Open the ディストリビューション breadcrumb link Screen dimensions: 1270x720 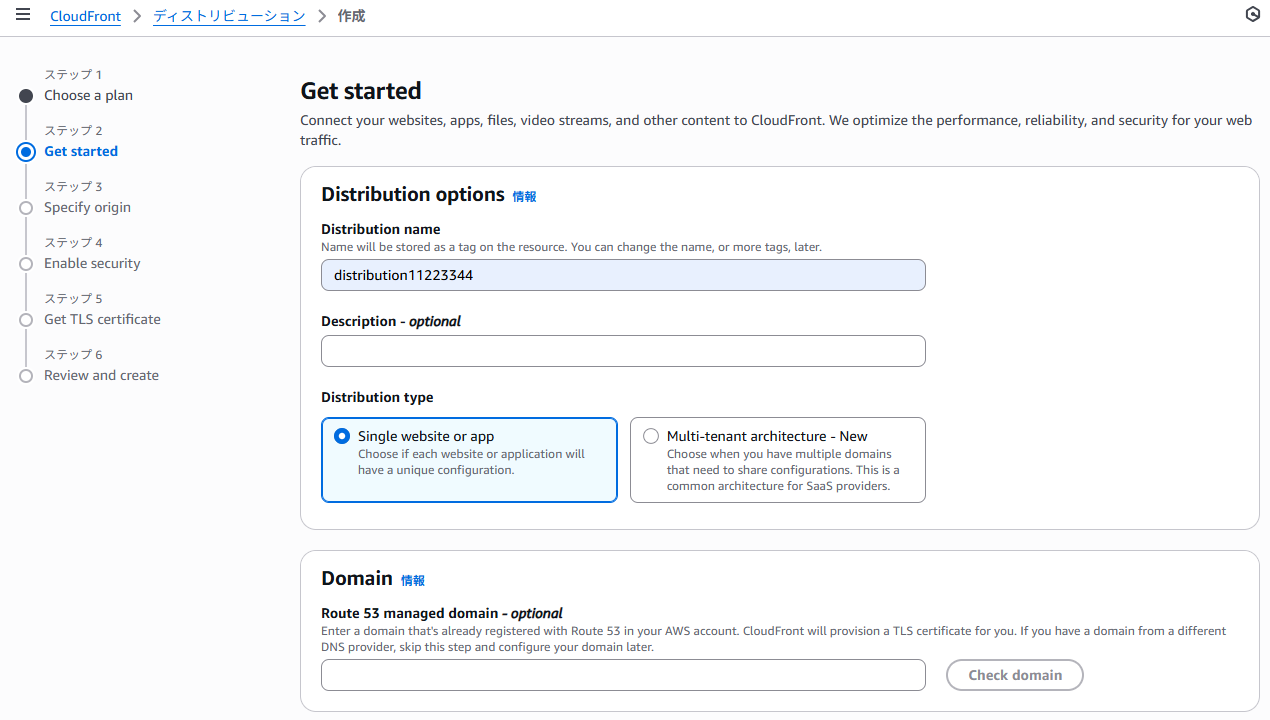pos(229,16)
